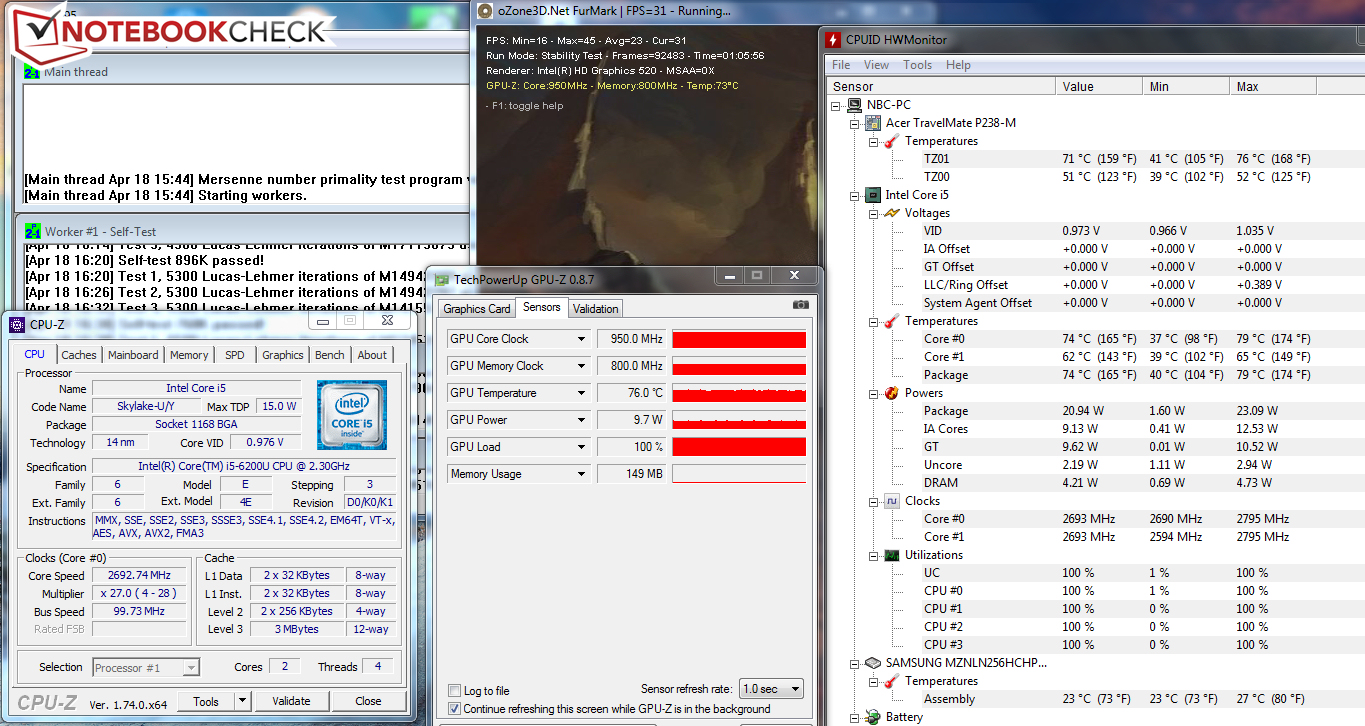Expand the Battery node in HWMonitor
The height and width of the screenshot is (726, 1365).
click(x=854, y=717)
